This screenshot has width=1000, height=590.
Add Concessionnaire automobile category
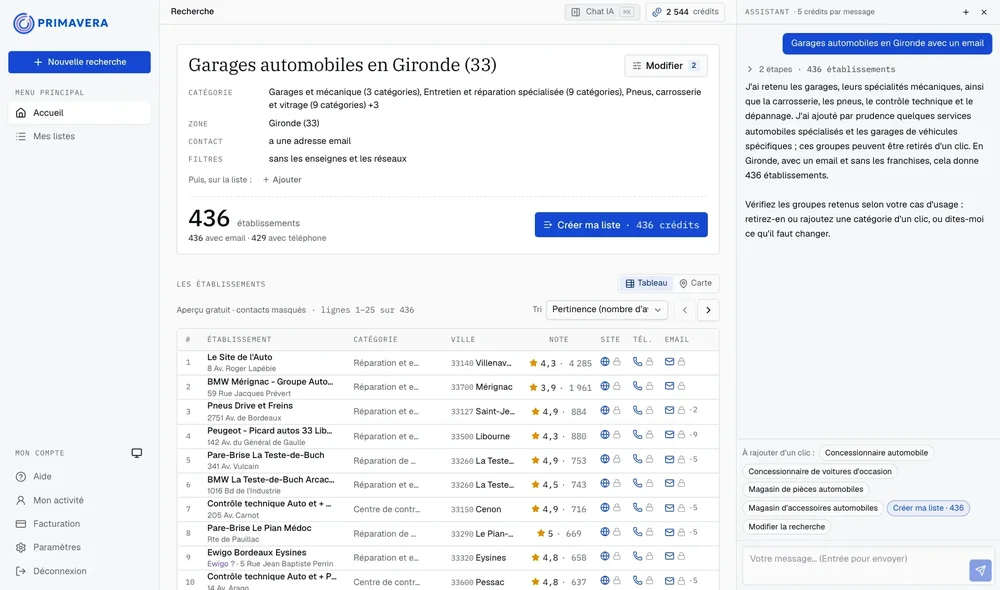click(x=876, y=453)
